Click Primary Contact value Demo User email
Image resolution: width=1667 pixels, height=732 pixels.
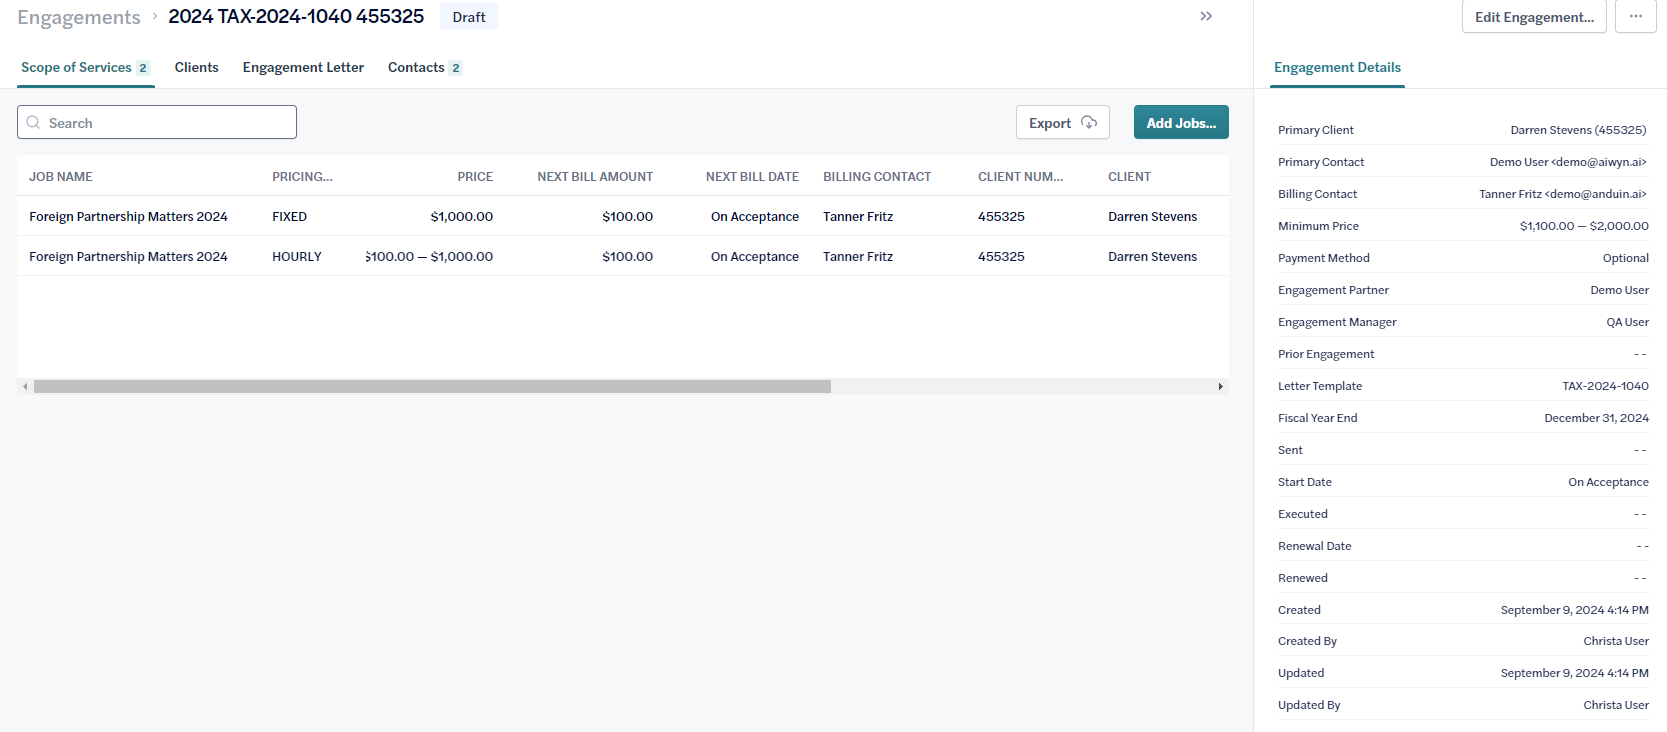click(x=1568, y=162)
